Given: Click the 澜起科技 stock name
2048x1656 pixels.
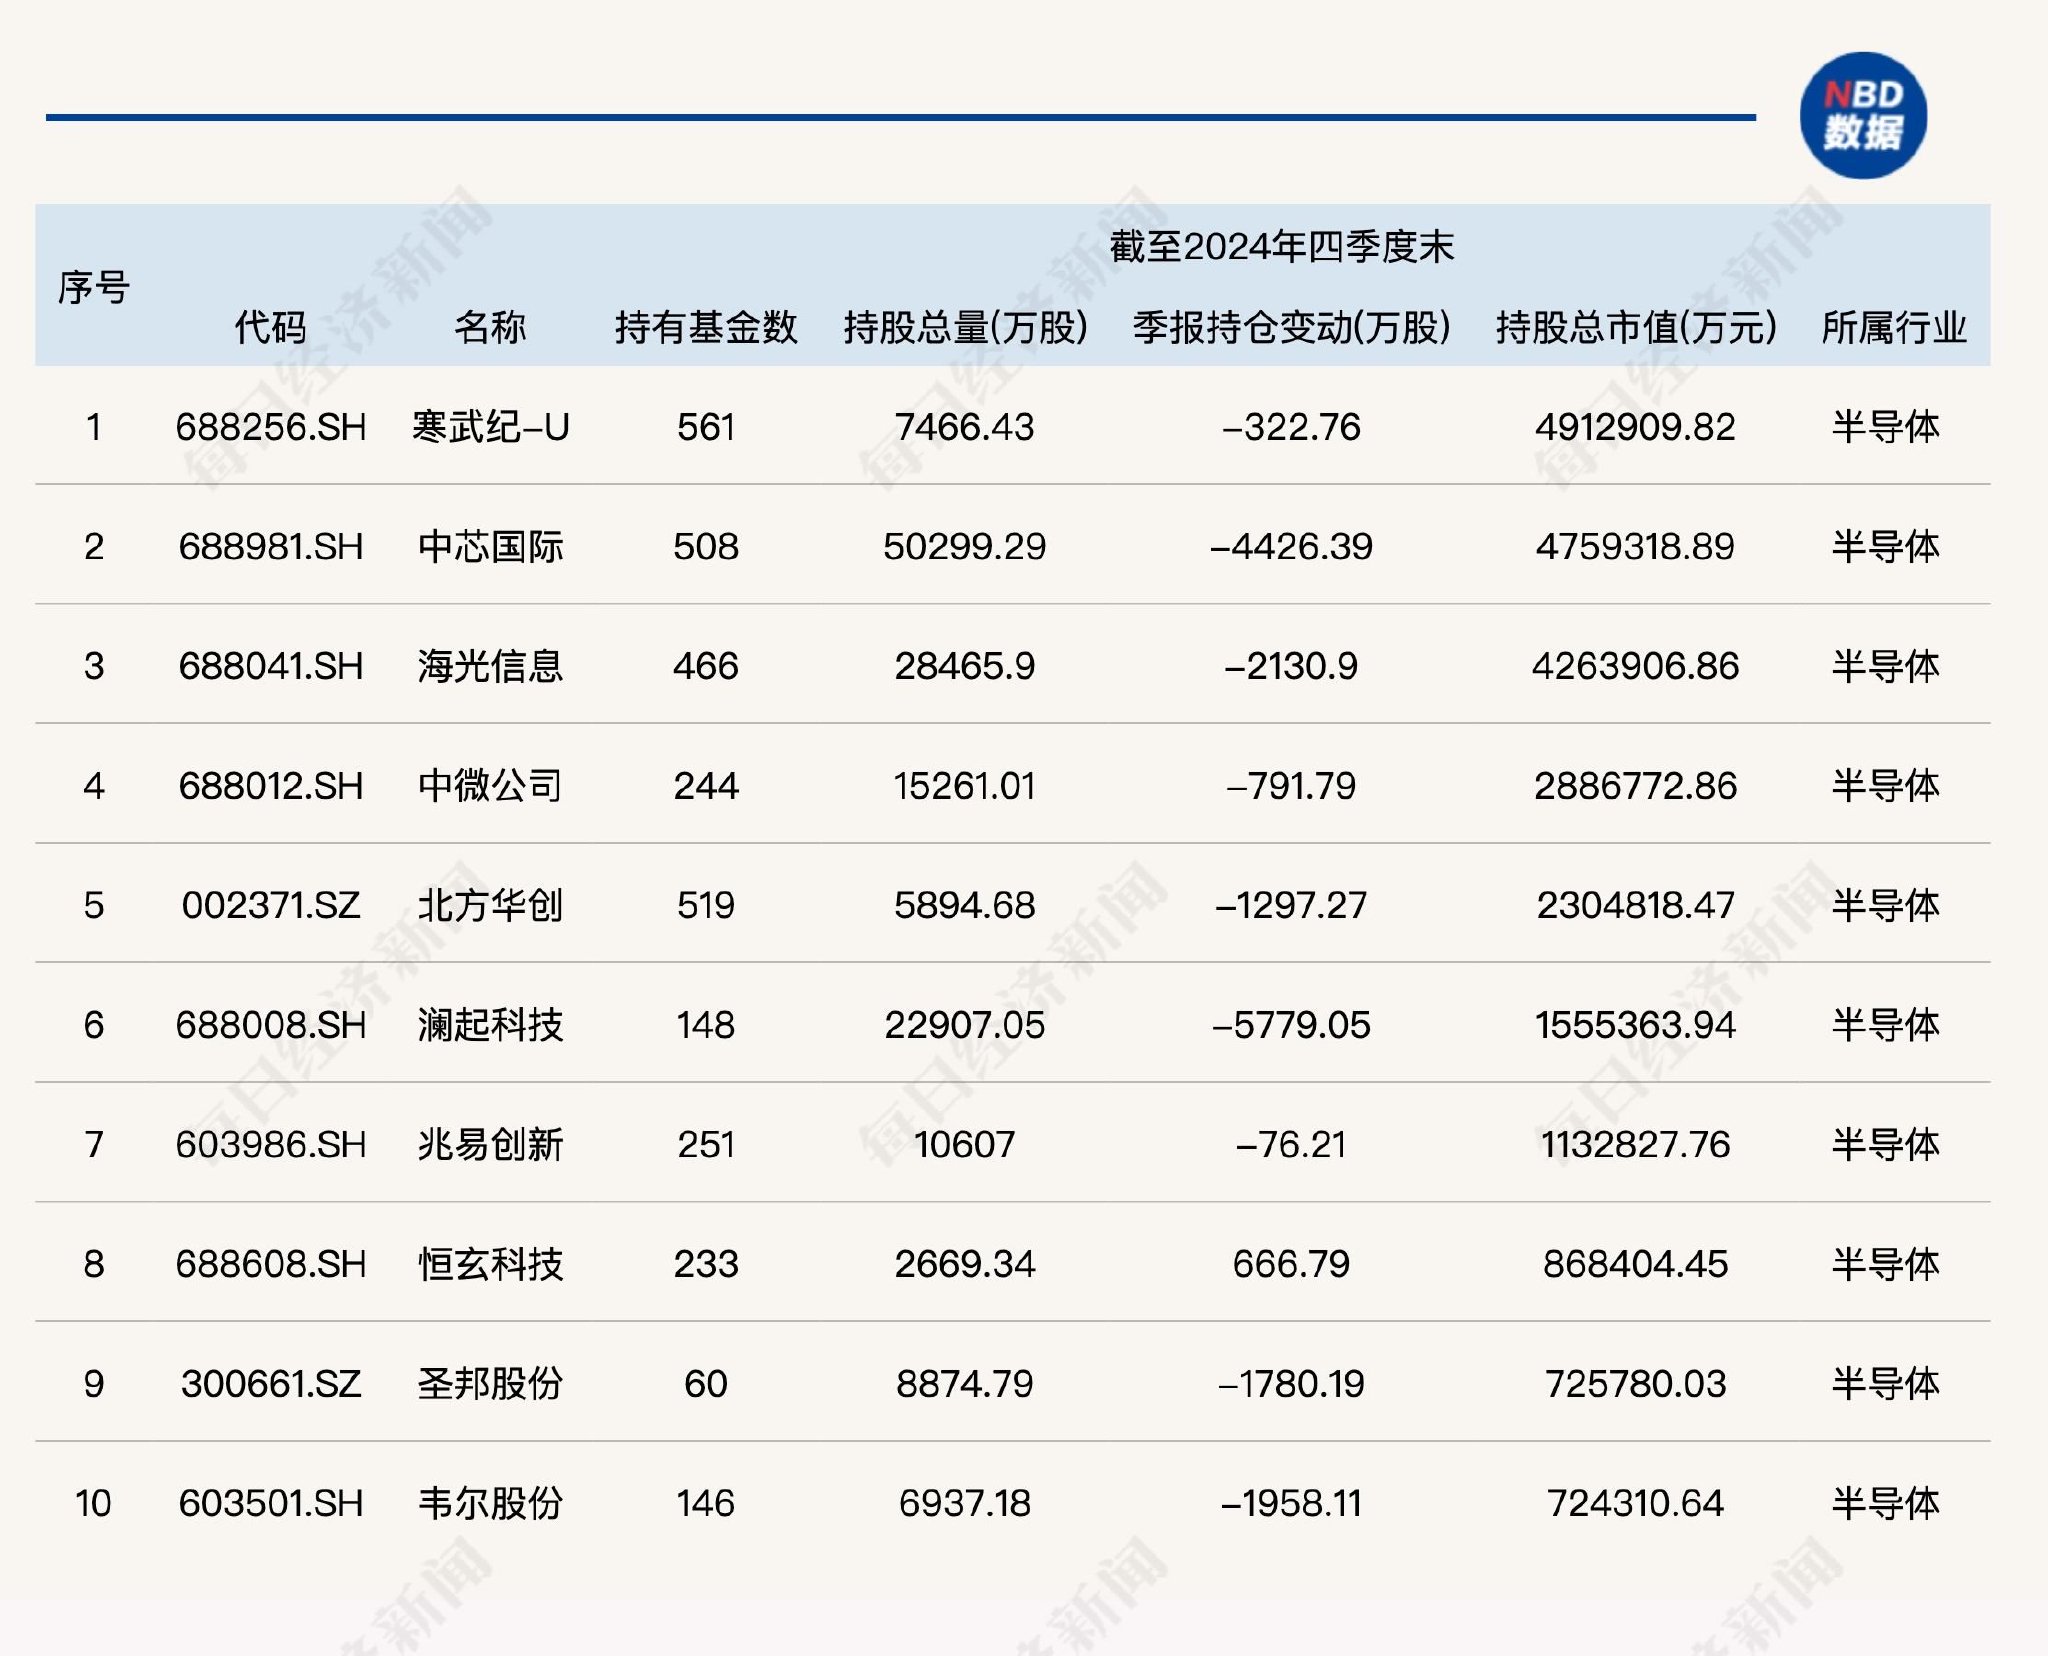Looking at the screenshot, I should pyautogui.click(x=490, y=1025).
